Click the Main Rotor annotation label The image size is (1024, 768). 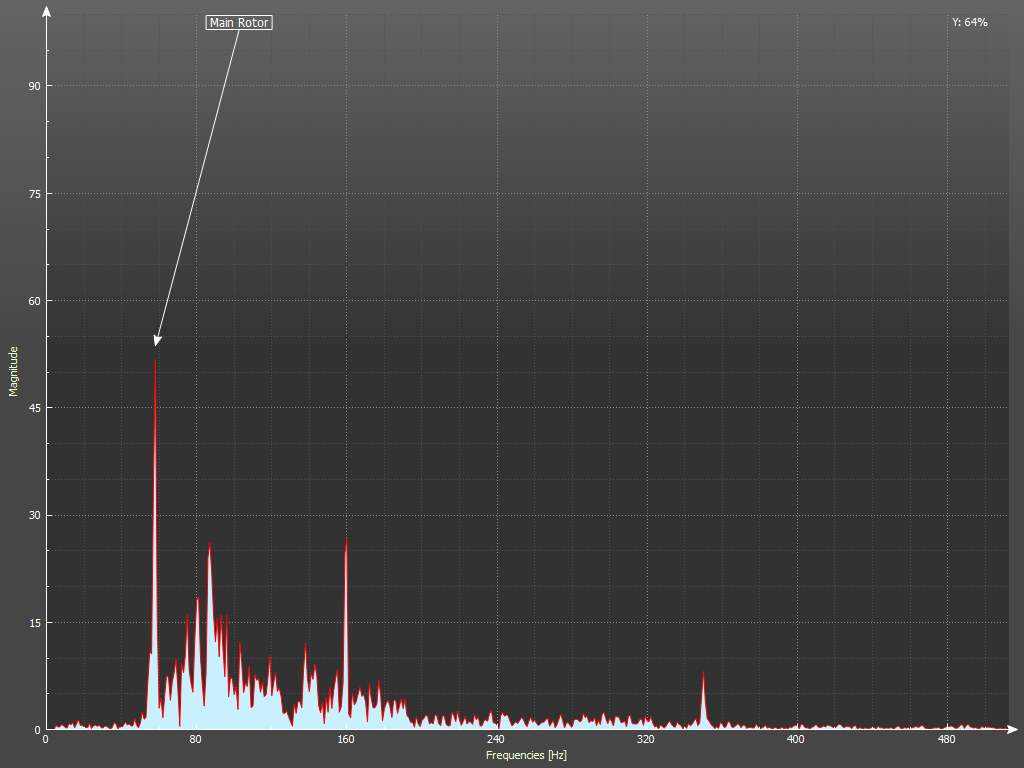pos(239,22)
